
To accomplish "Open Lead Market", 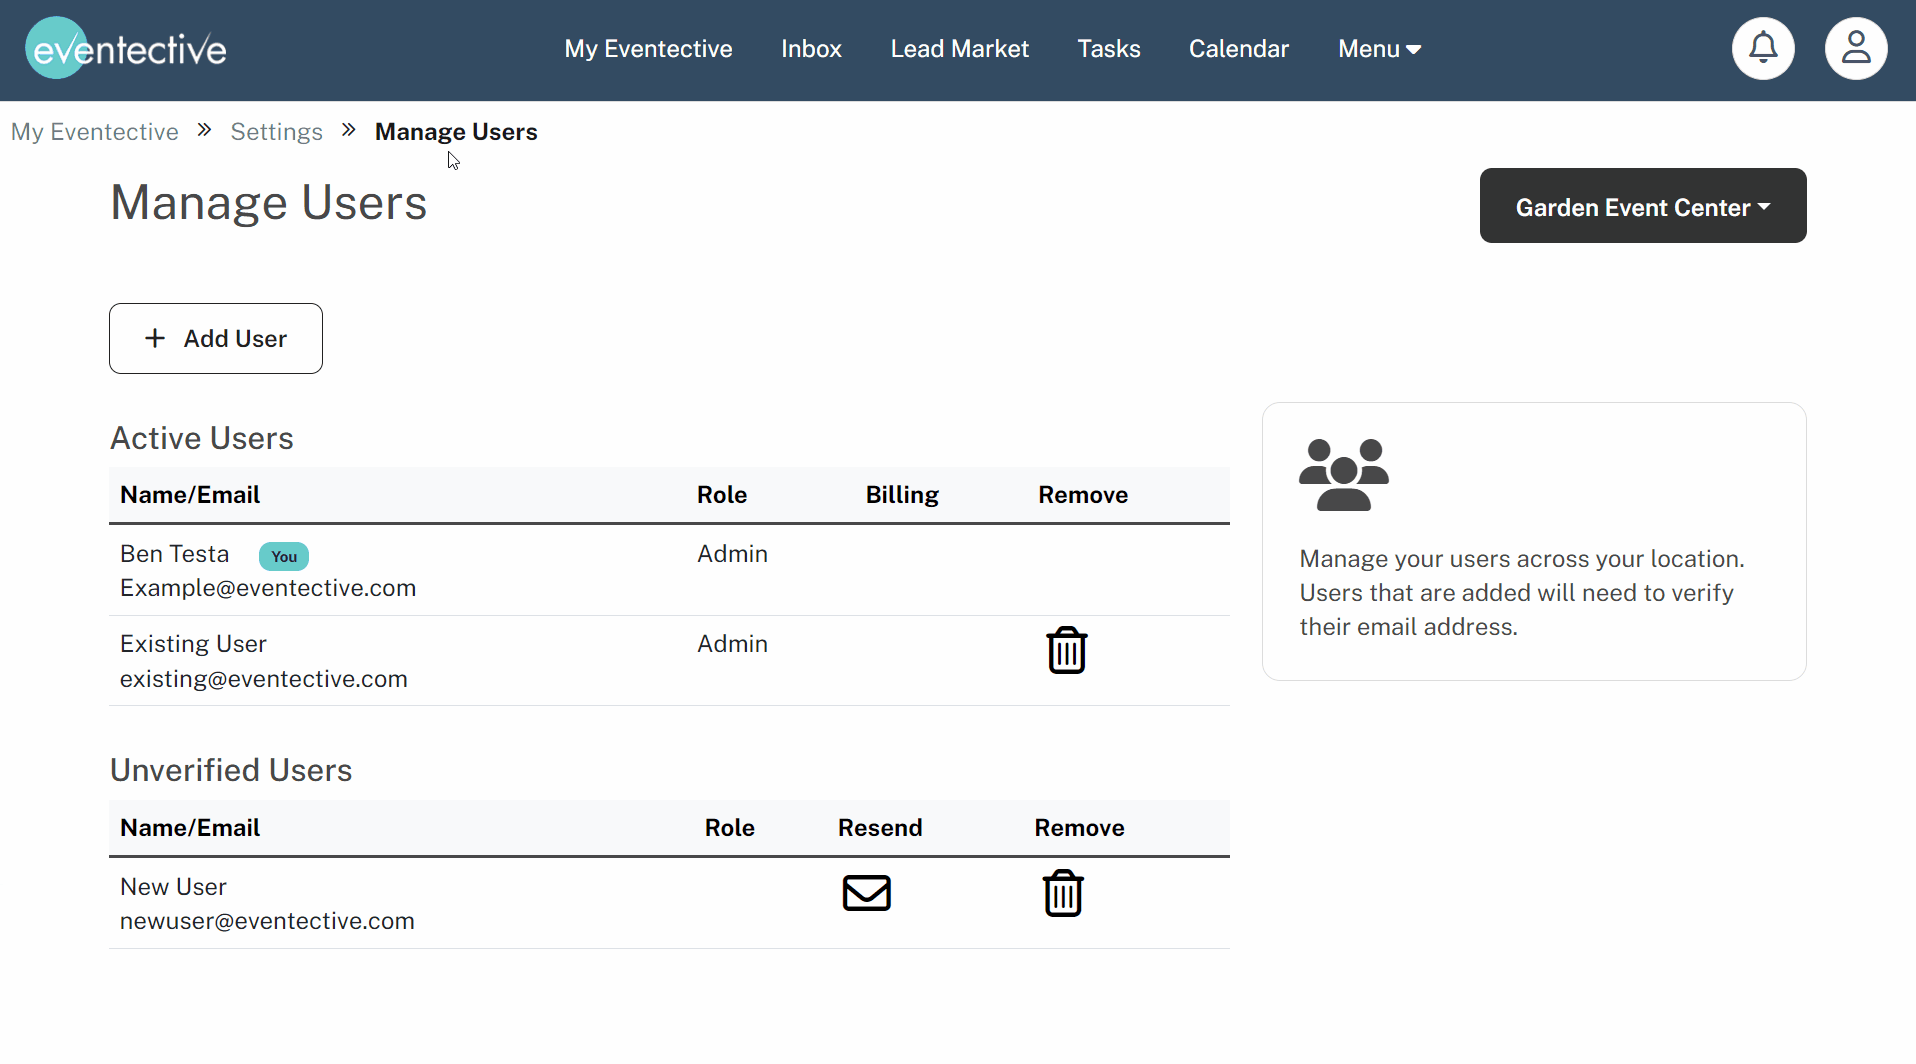I will 959,49.
